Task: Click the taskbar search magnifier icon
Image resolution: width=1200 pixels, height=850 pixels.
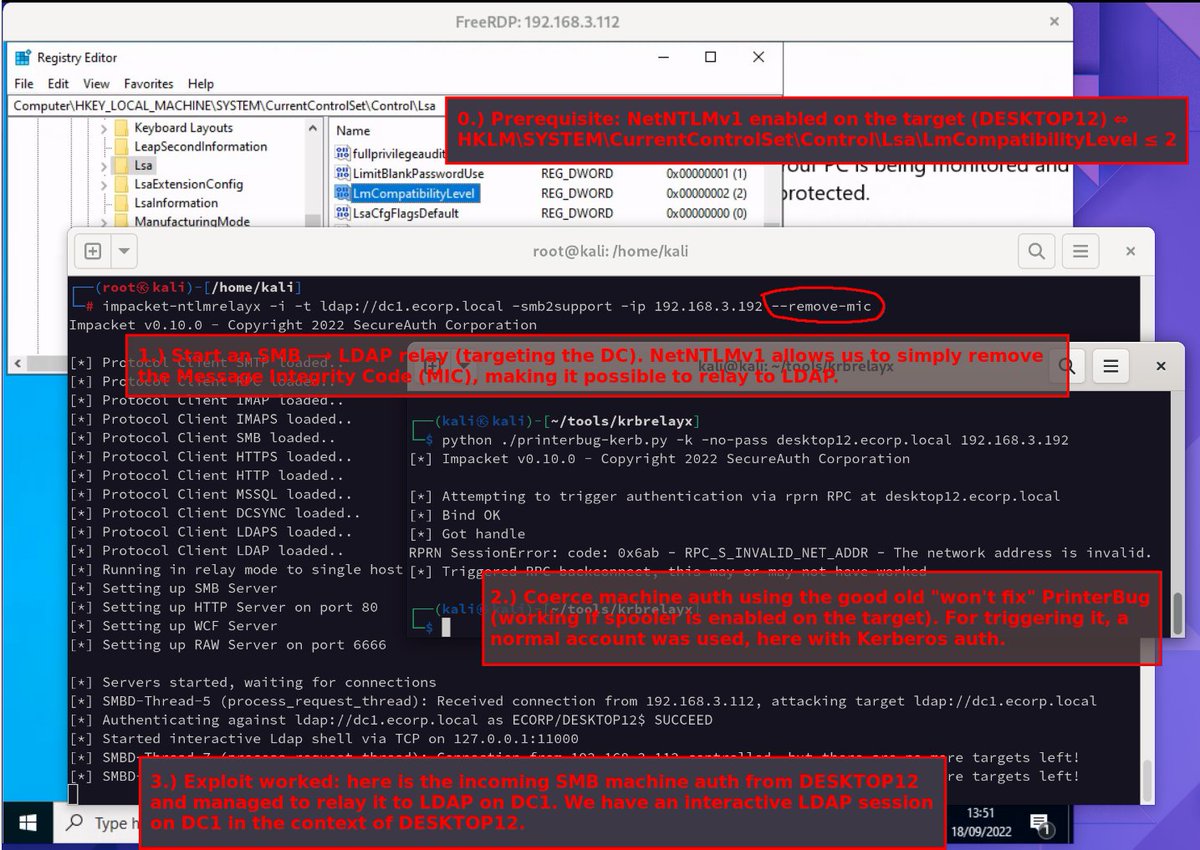Action: click(74, 823)
